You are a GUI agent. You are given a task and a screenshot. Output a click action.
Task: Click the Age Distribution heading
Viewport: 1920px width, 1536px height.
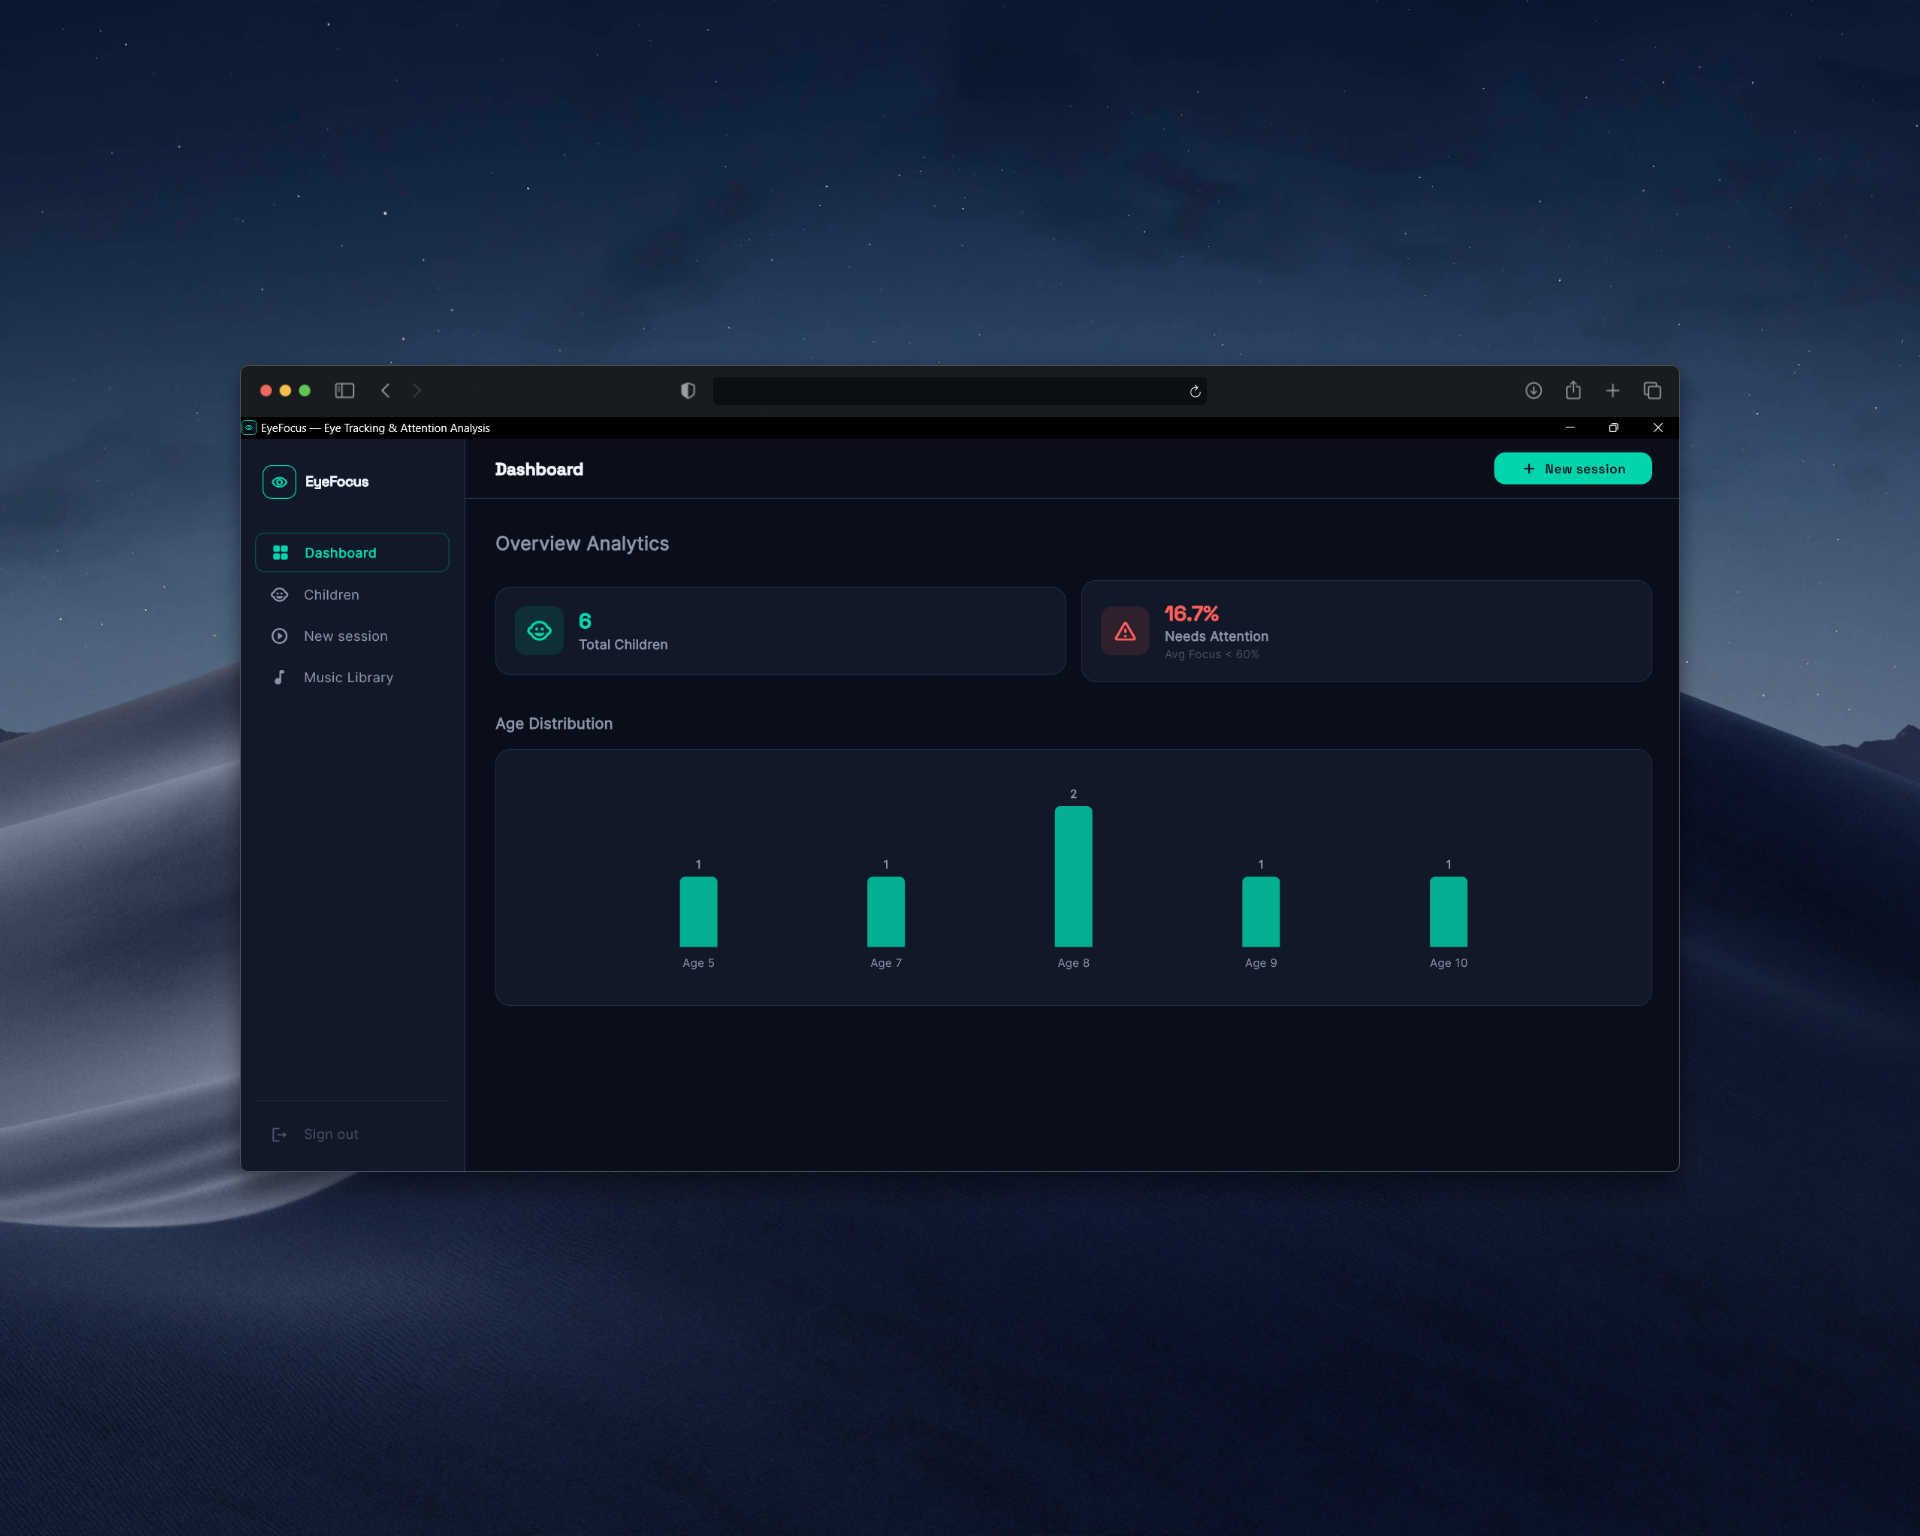pos(554,723)
